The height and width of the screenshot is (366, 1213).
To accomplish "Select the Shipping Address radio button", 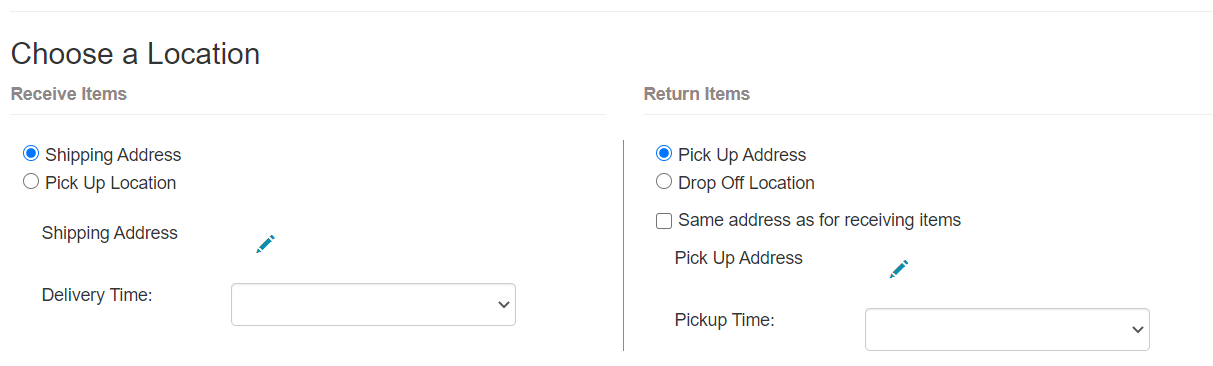I will [31, 154].
